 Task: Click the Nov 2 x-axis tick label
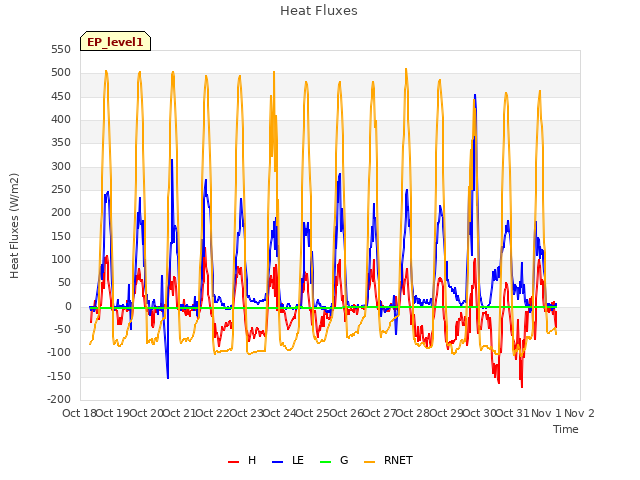(579, 413)
